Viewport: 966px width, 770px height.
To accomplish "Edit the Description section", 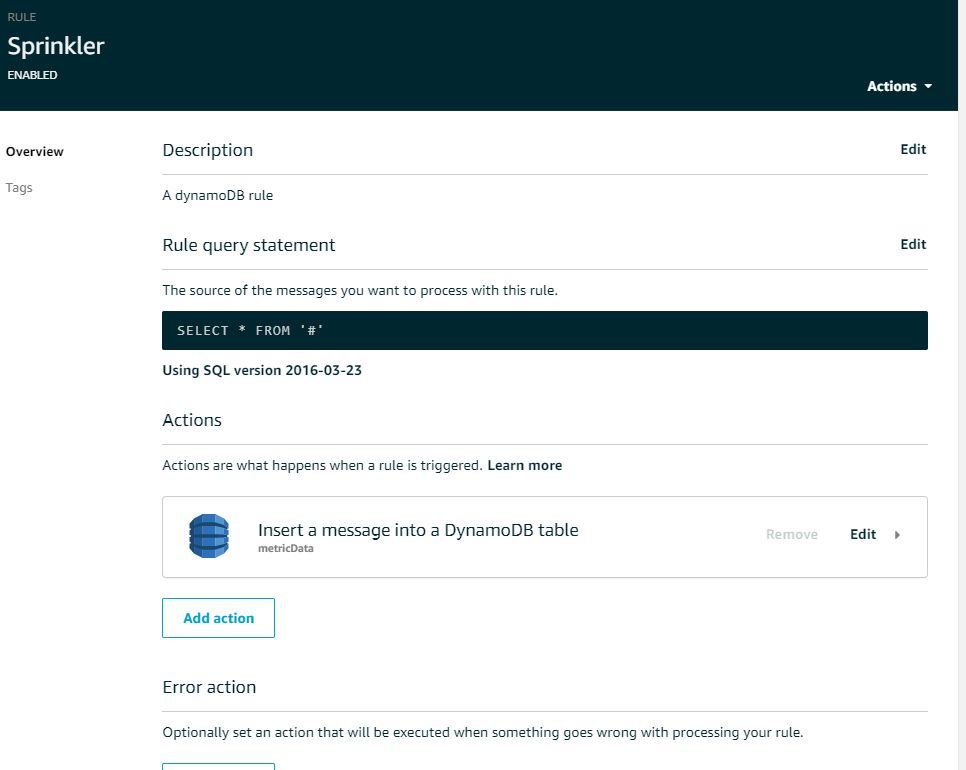I will pyautogui.click(x=913, y=149).
